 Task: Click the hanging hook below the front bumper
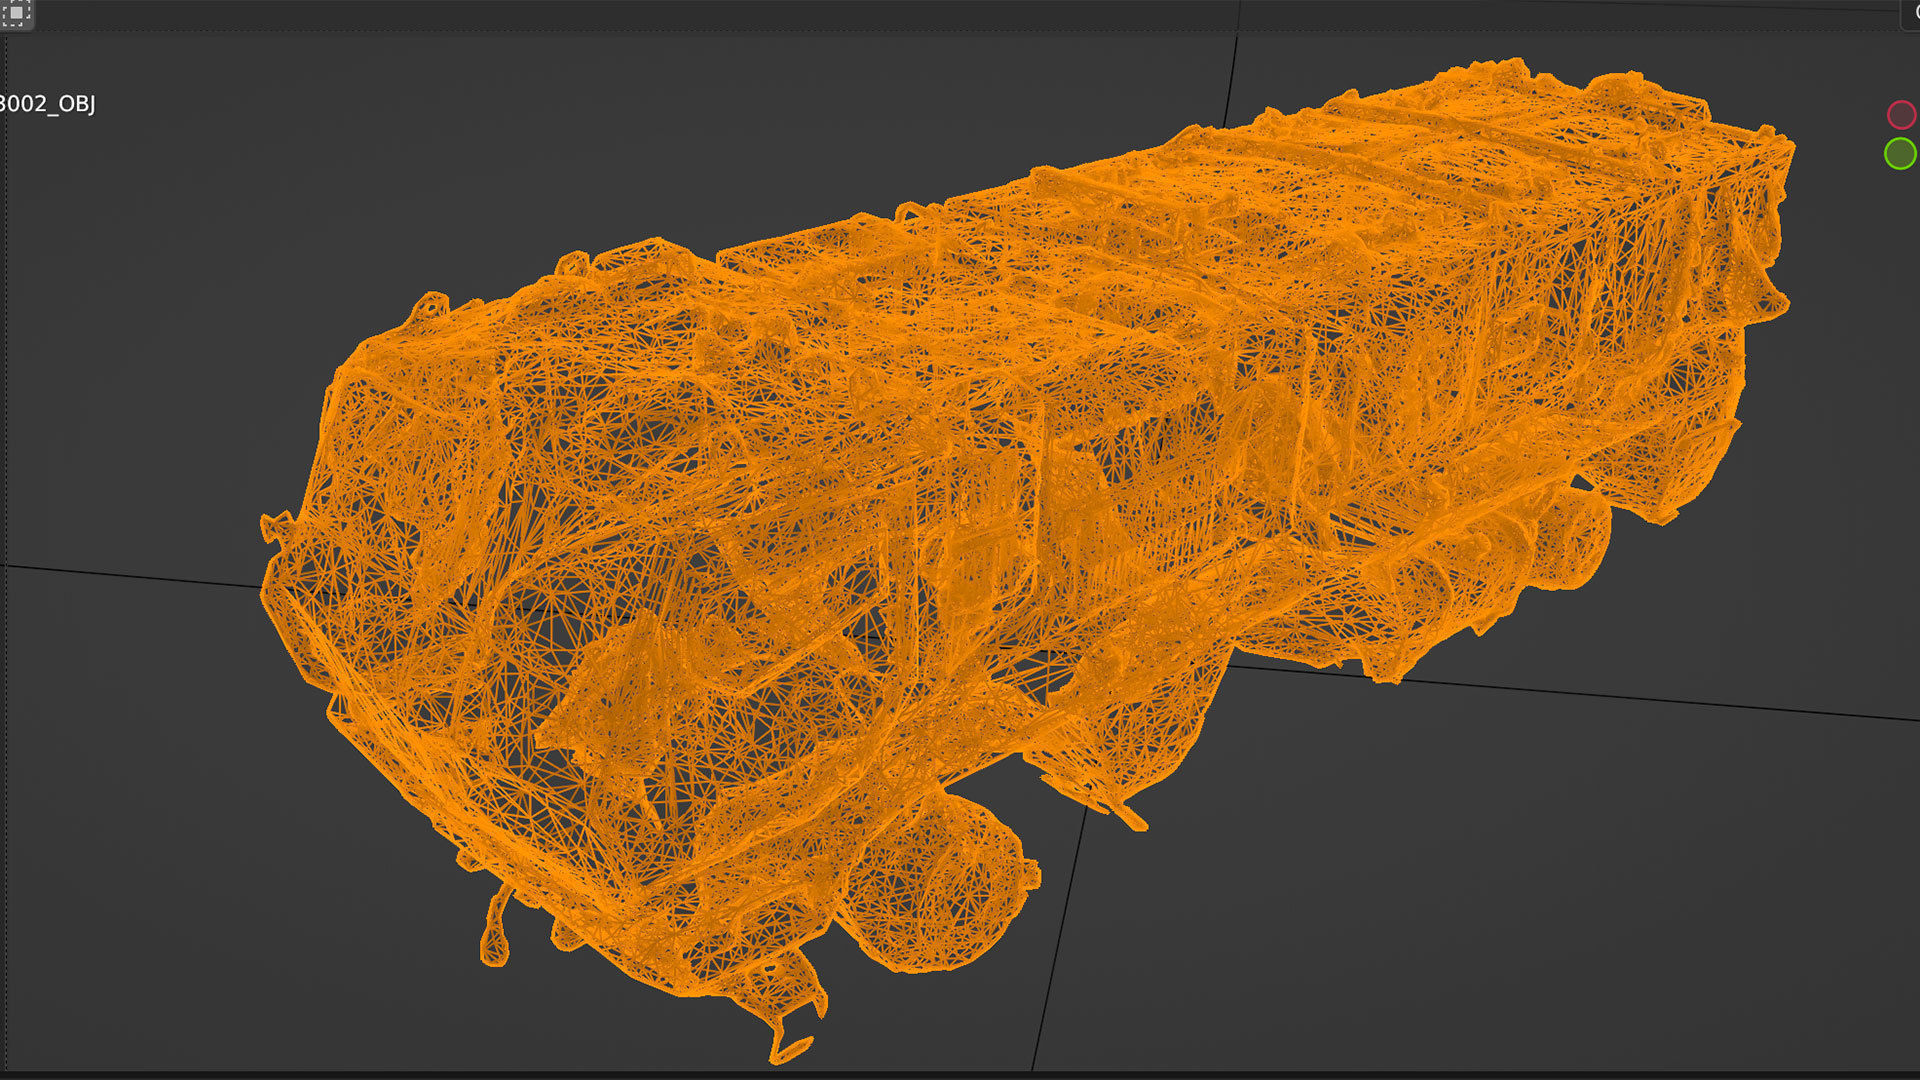tap(494, 935)
